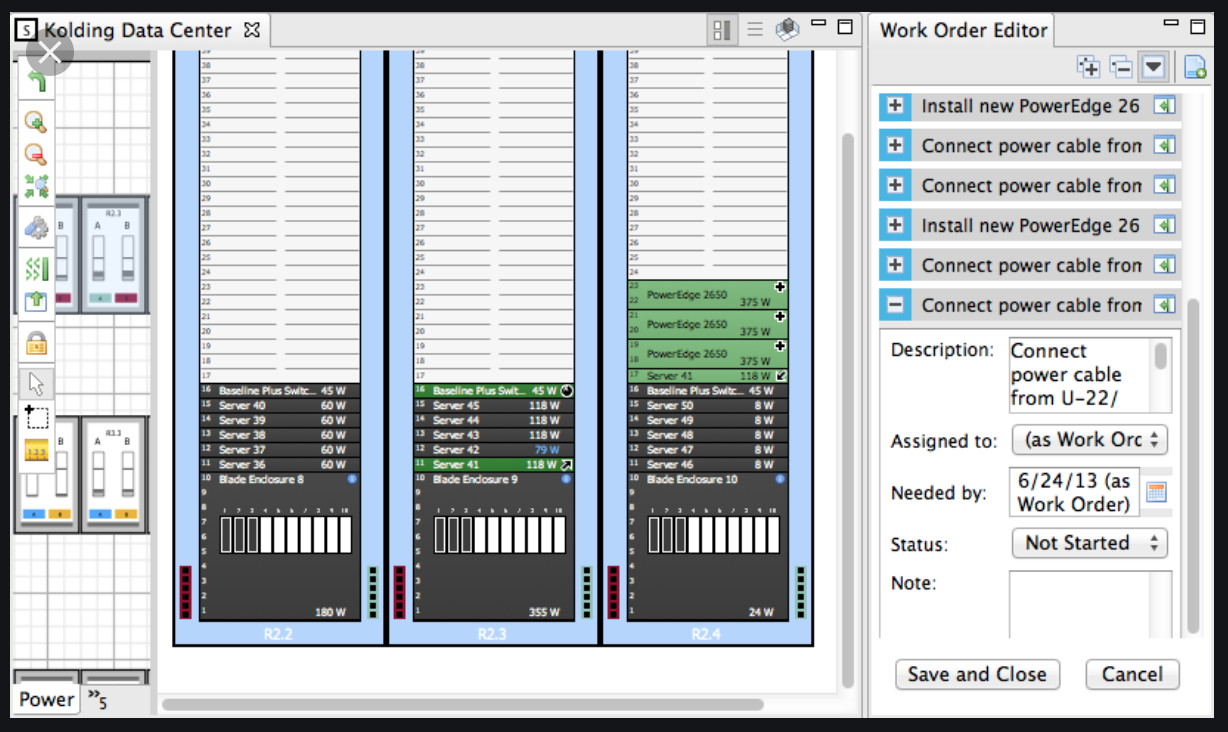Click the zoom out magnifier tool
1228x732 pixels.
(x=36, y=155)
